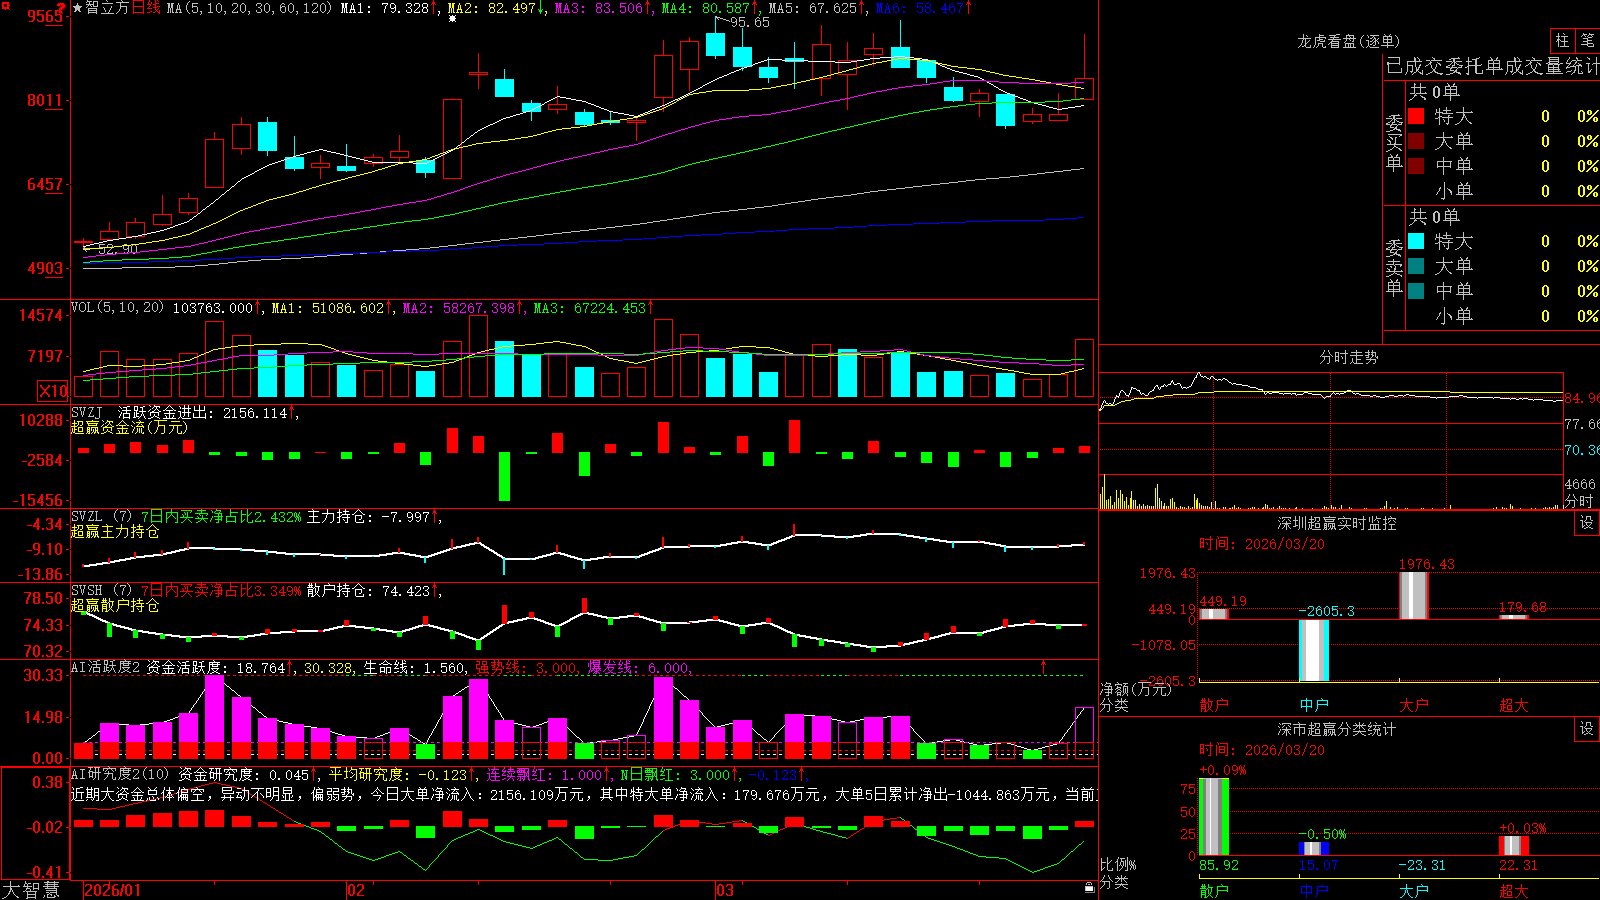Click the SVSH (7) indicator name
1600x900 pixels.
click(x=101, y=591)
